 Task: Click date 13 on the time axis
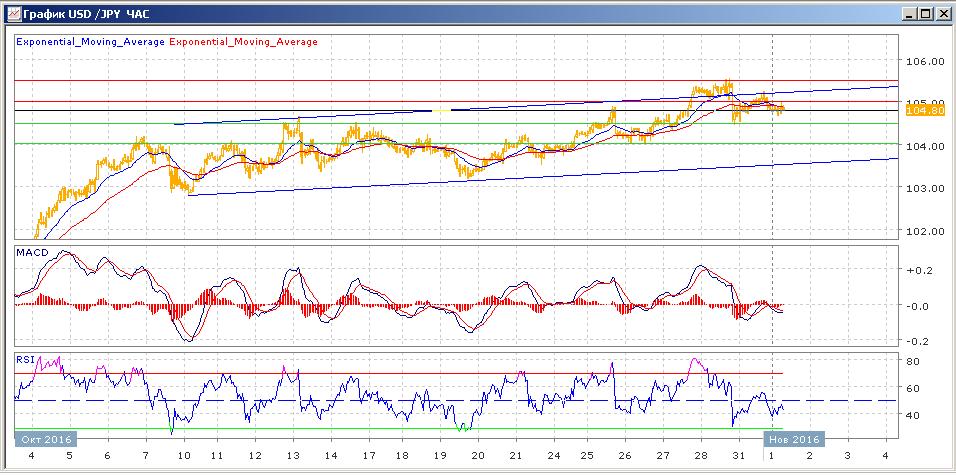[x=293, y=455]
